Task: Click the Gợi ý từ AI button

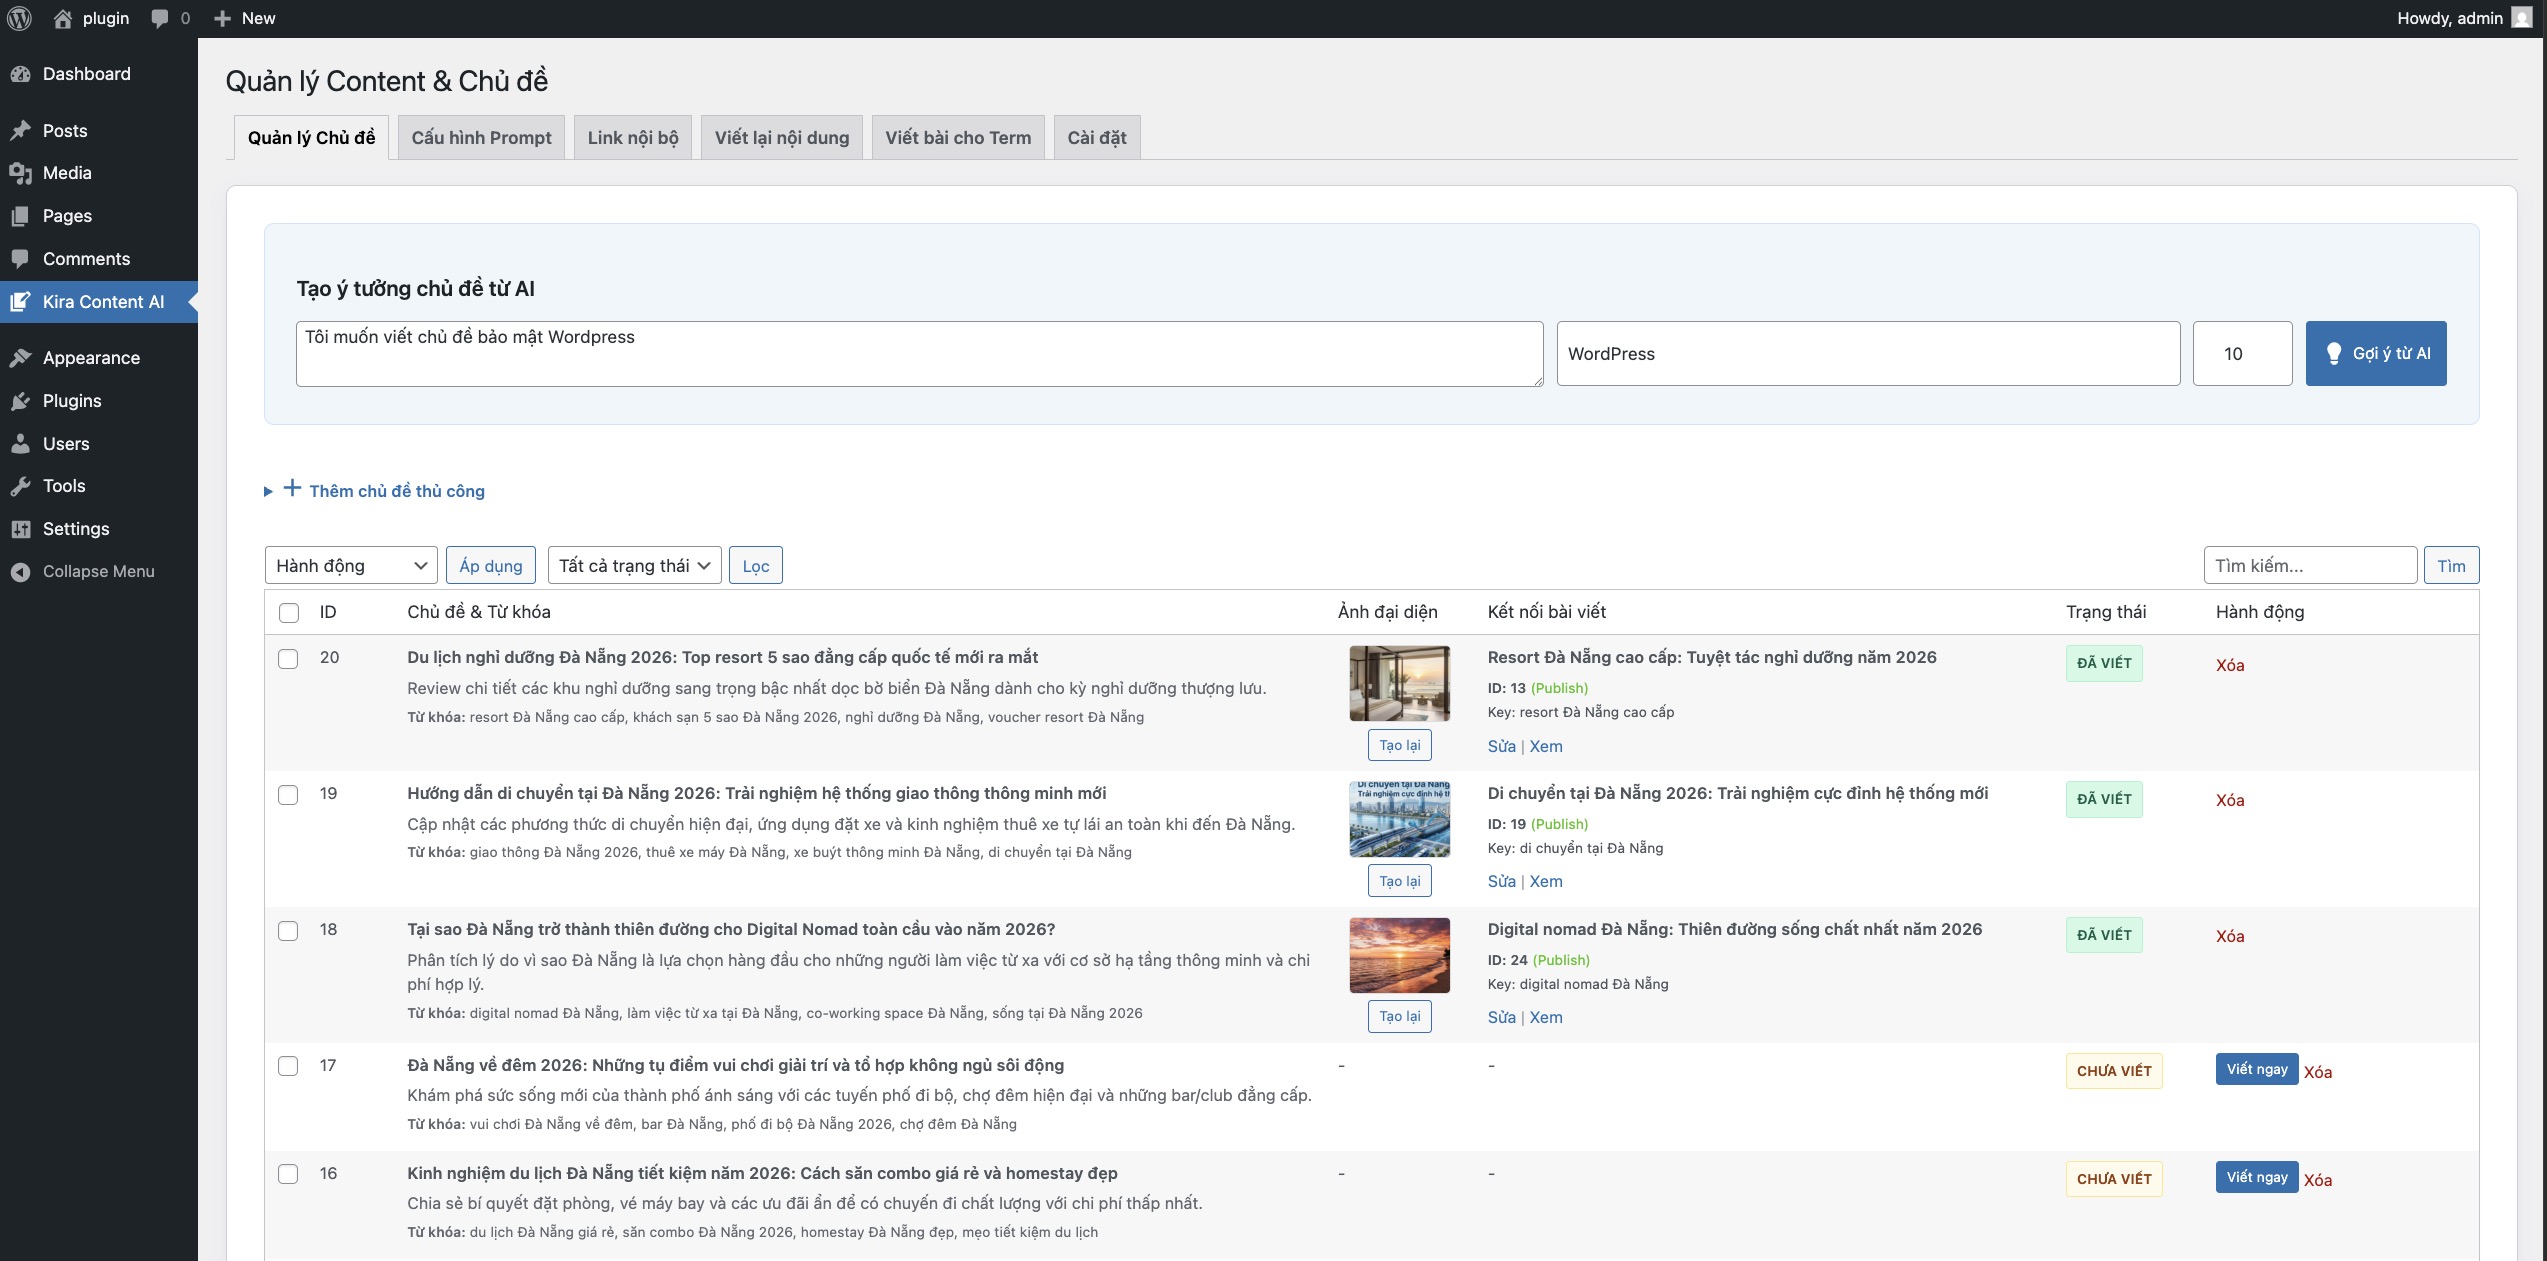Action: point(2376,353)
